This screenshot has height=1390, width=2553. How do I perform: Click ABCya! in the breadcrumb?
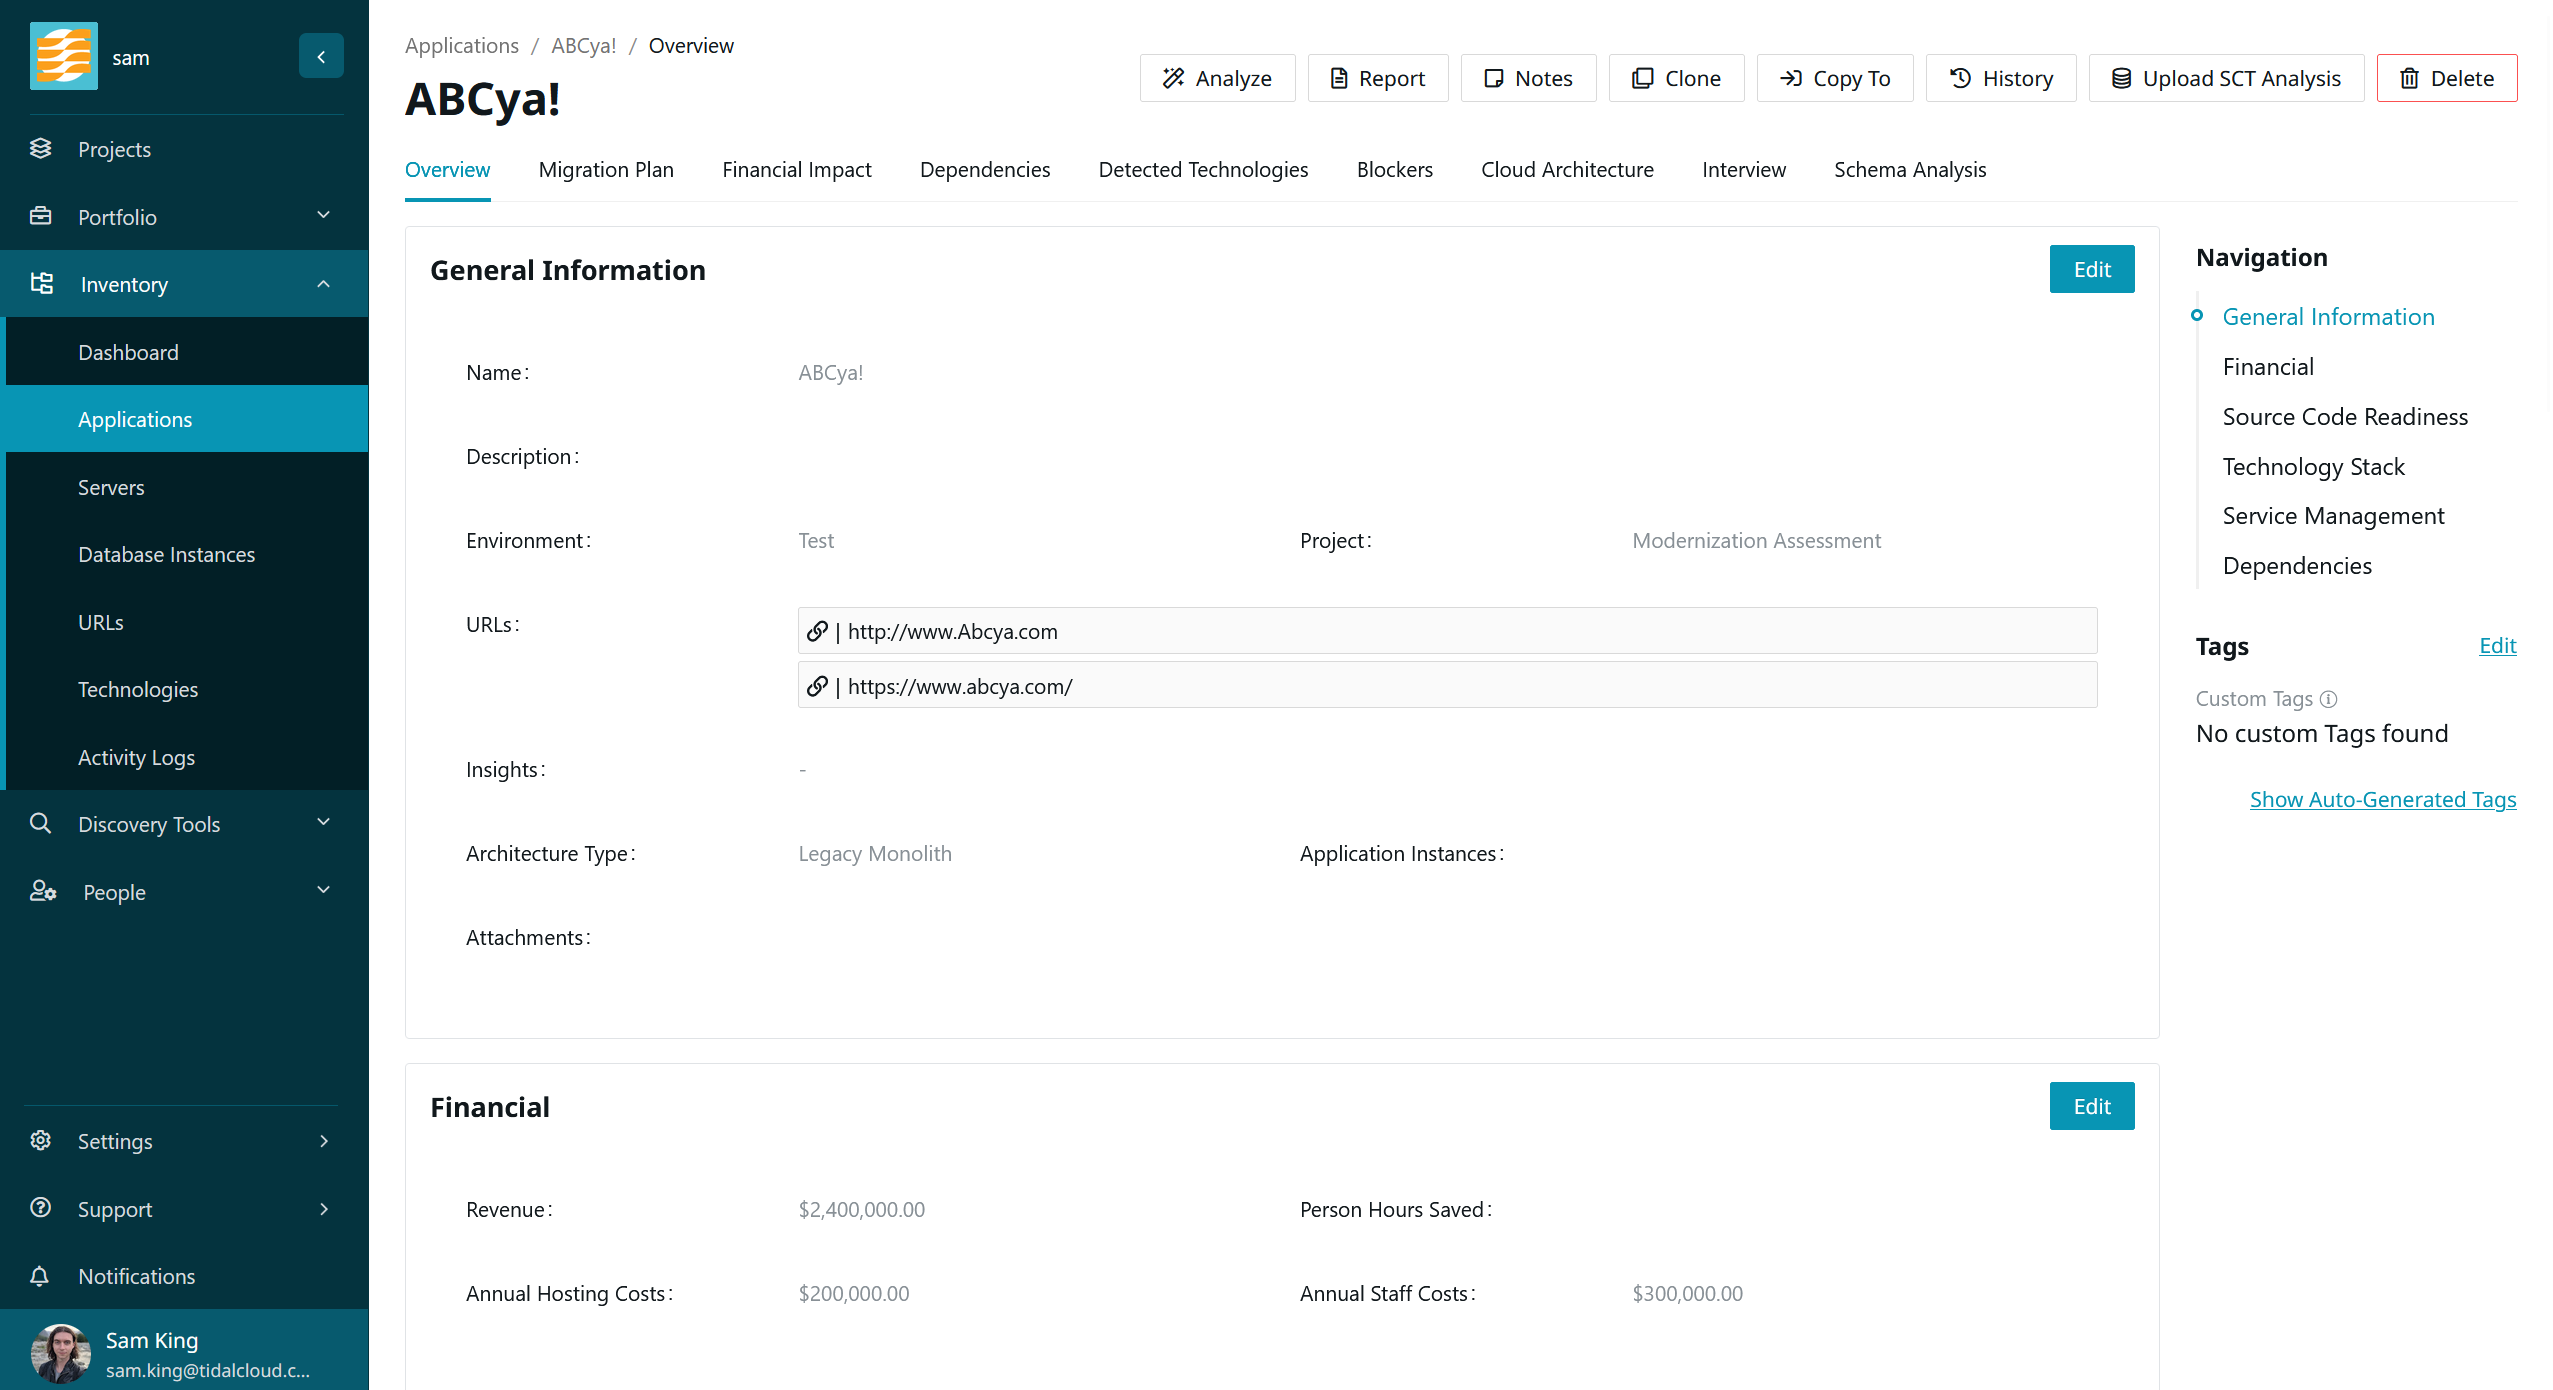click(x=583, y=45)
